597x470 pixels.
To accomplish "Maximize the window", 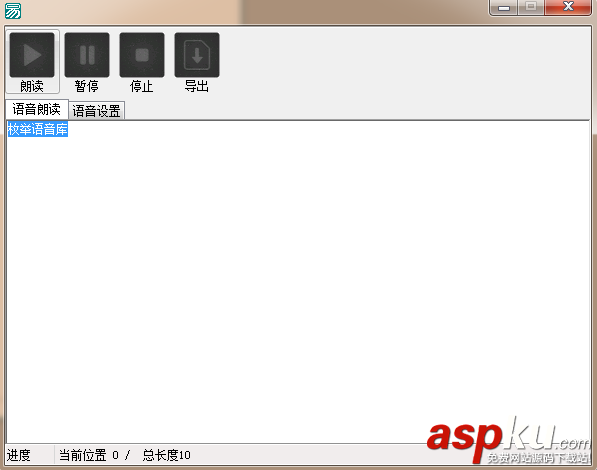I will [531, 7].
